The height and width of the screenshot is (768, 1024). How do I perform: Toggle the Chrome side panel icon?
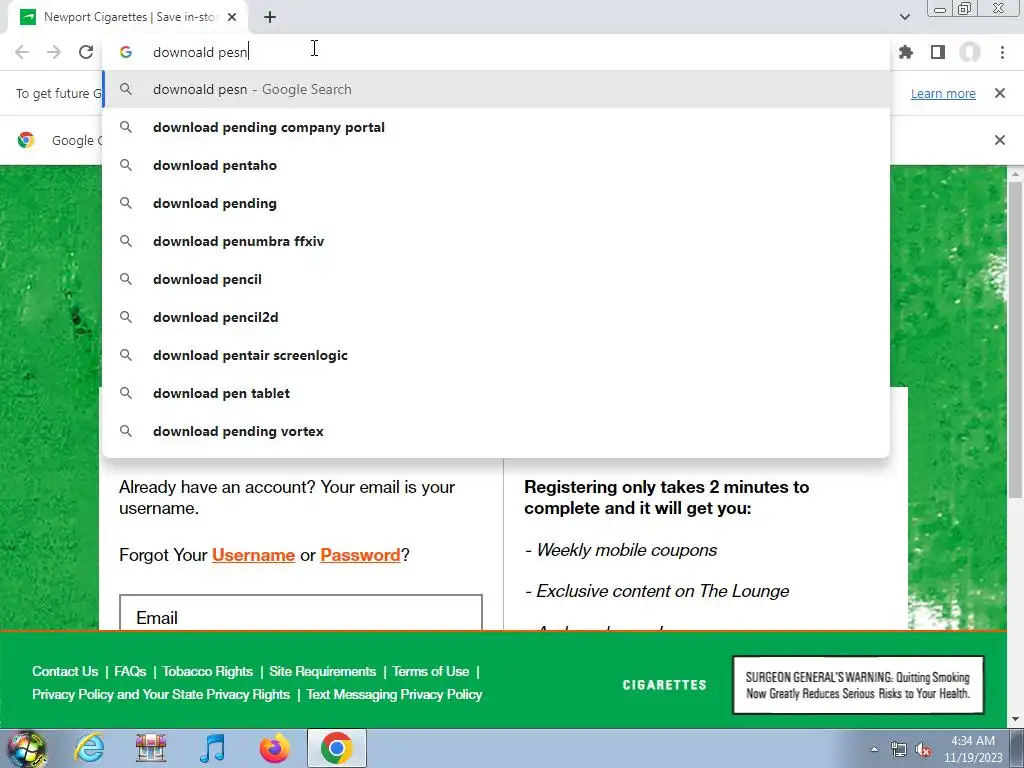938,52
